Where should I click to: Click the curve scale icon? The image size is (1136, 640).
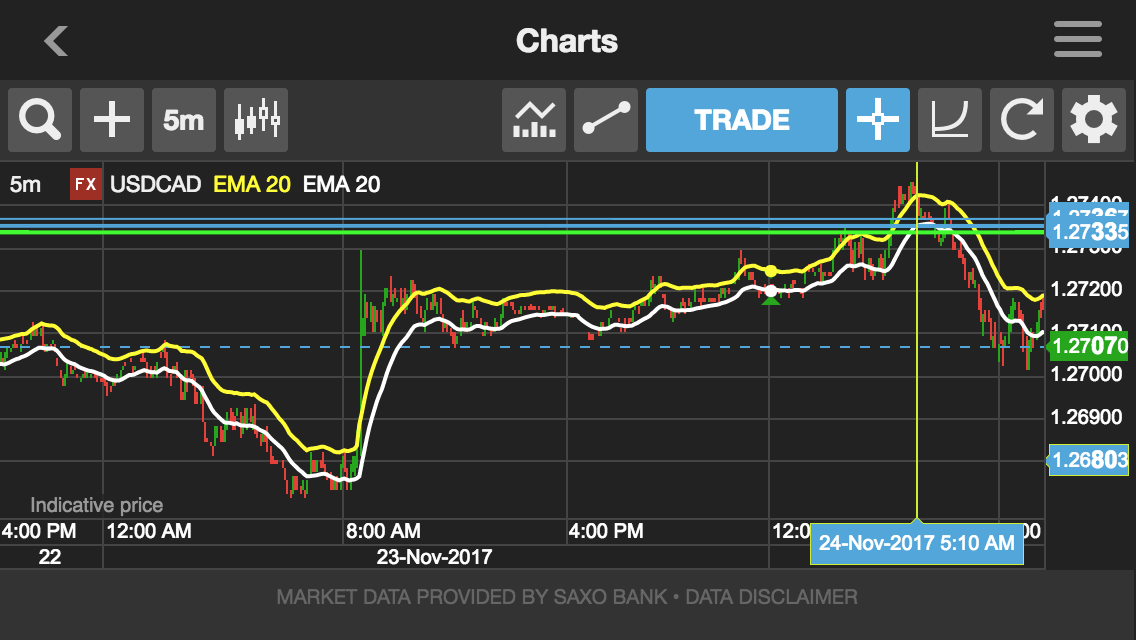click(950, 120)
